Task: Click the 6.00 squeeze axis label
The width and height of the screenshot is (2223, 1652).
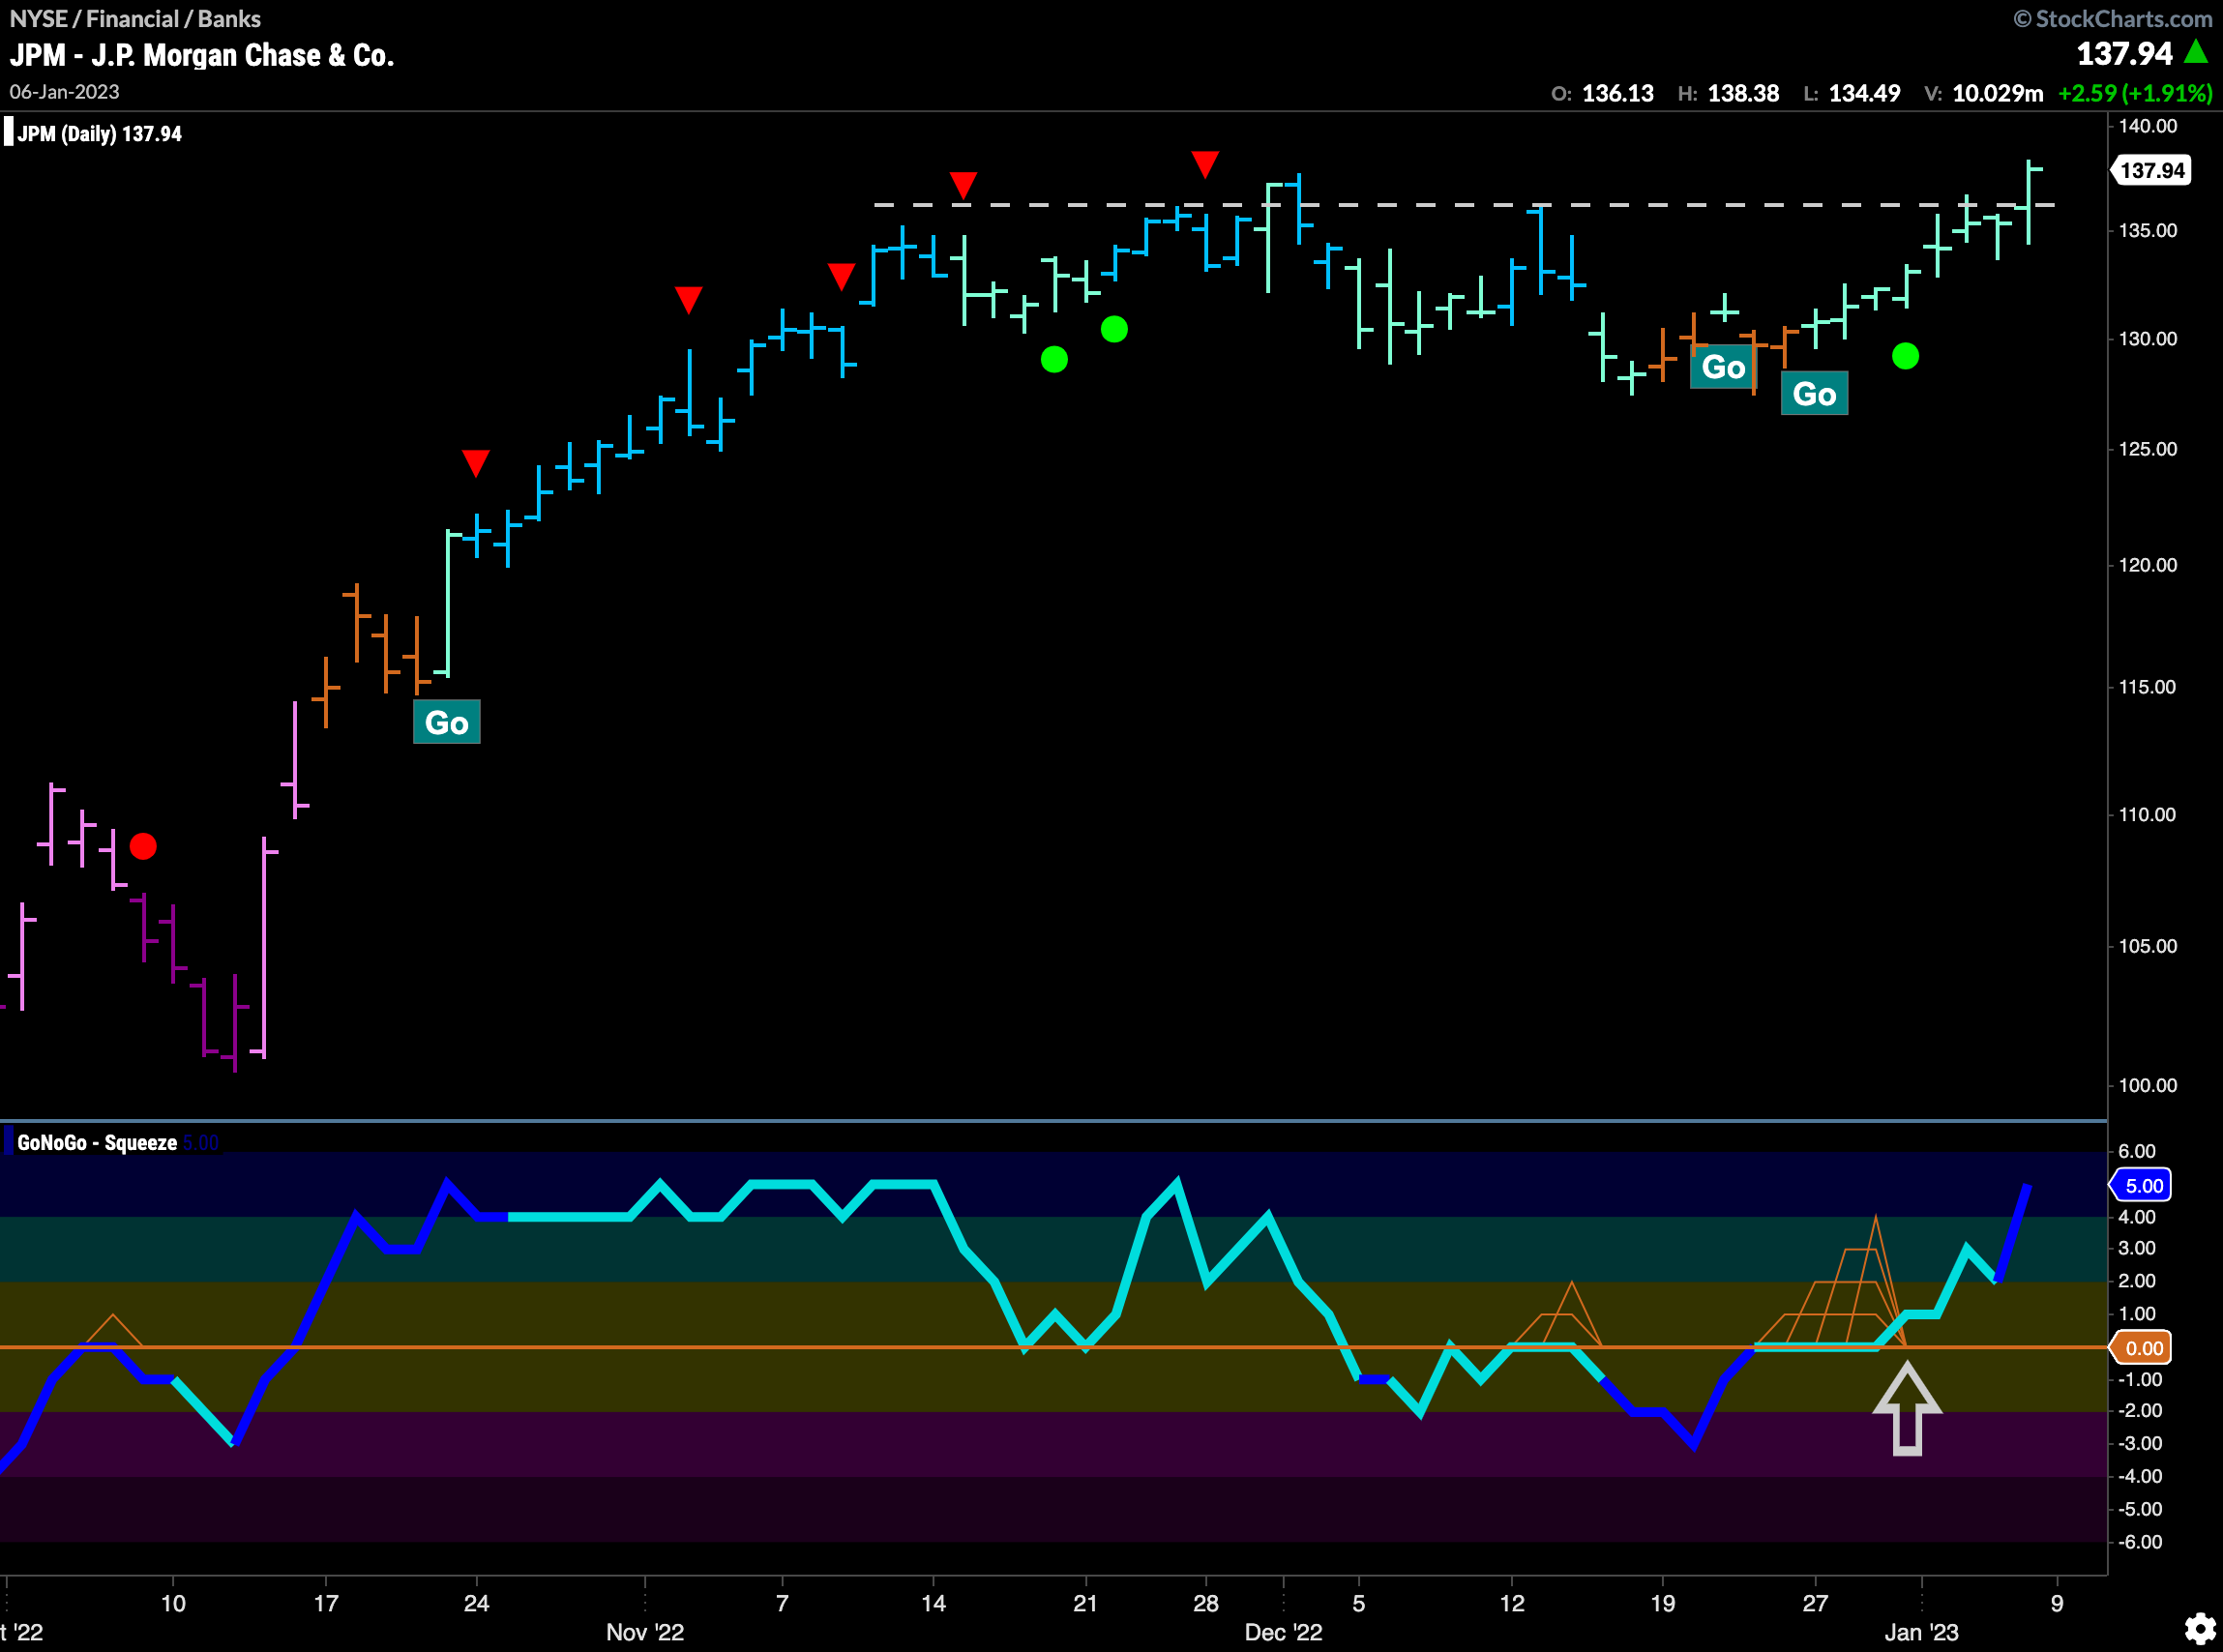Action: [x=2137, y=1151]
